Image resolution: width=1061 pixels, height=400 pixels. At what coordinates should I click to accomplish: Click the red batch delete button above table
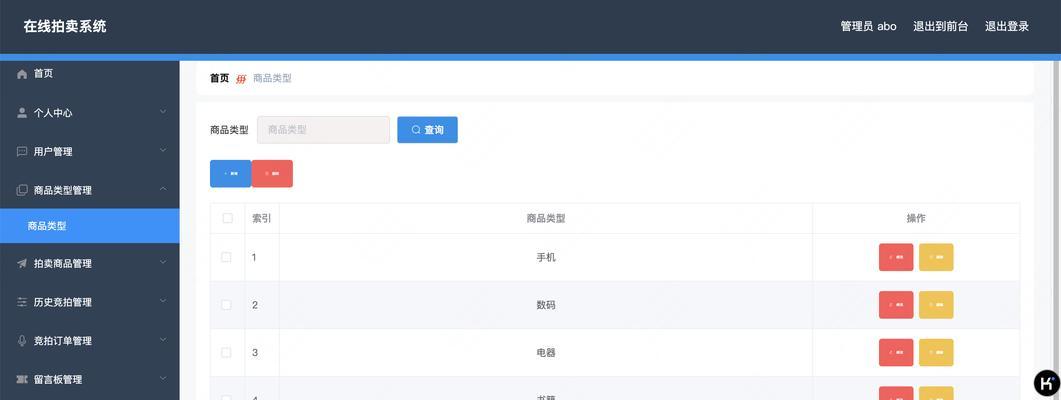[x=272, y=174]
